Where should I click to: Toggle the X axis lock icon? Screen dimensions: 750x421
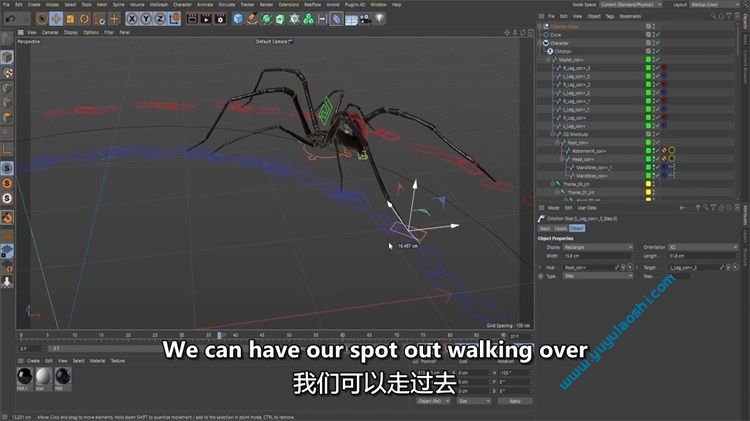[133, 18]
